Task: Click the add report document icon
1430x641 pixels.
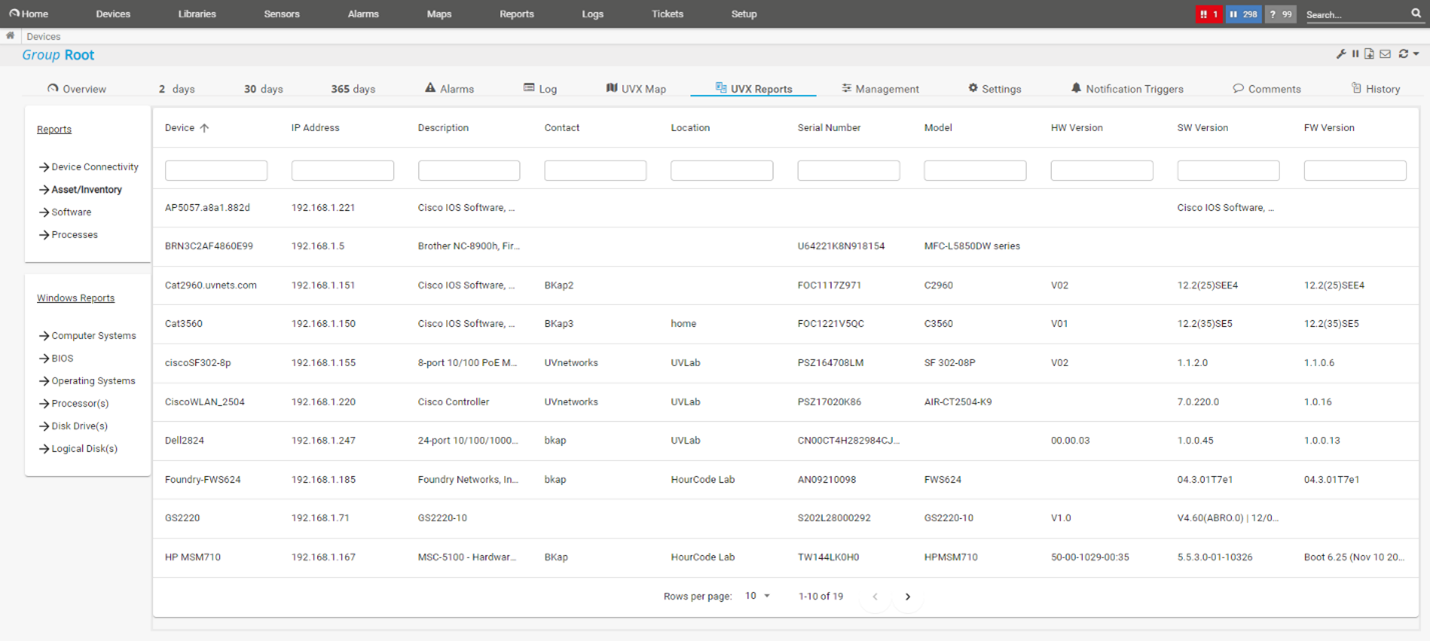Action: 1369,53
